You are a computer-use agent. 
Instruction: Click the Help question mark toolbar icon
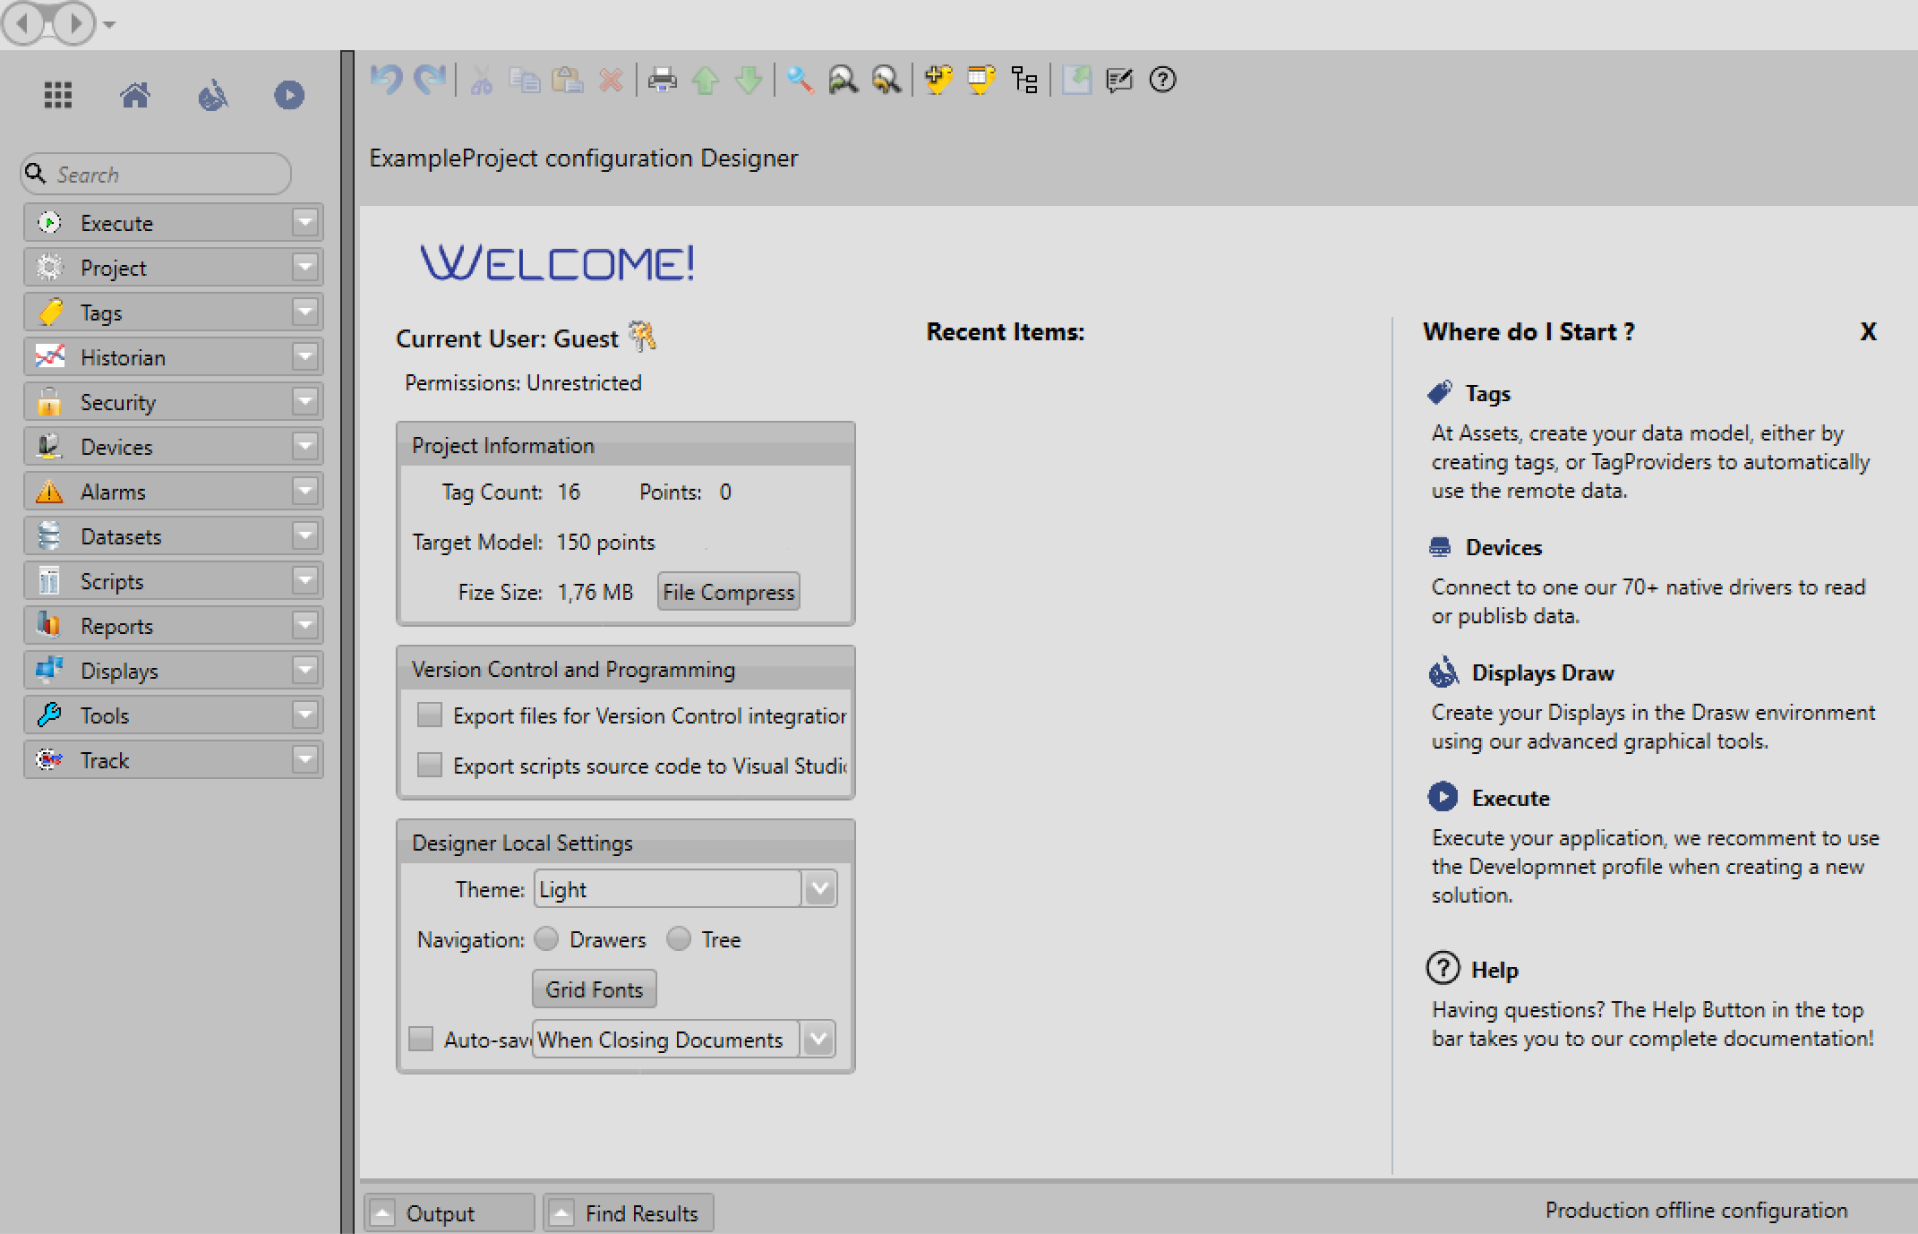pyautogui.click(x=1162, y=80)
